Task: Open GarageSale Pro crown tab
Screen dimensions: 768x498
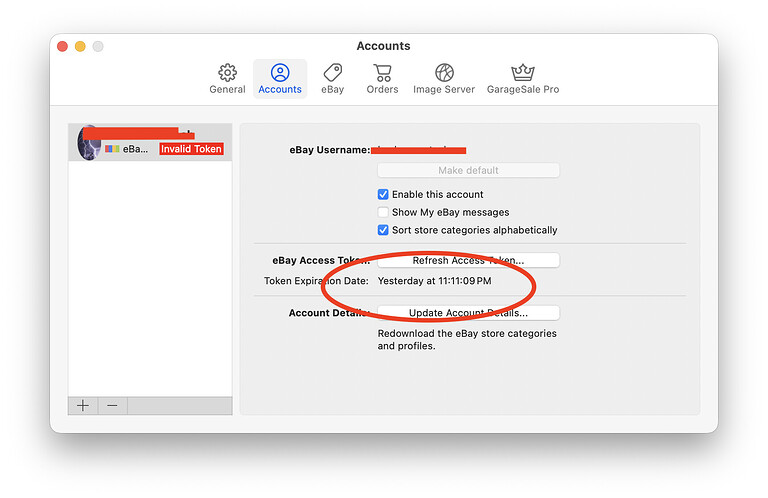Action: point(523,79)
